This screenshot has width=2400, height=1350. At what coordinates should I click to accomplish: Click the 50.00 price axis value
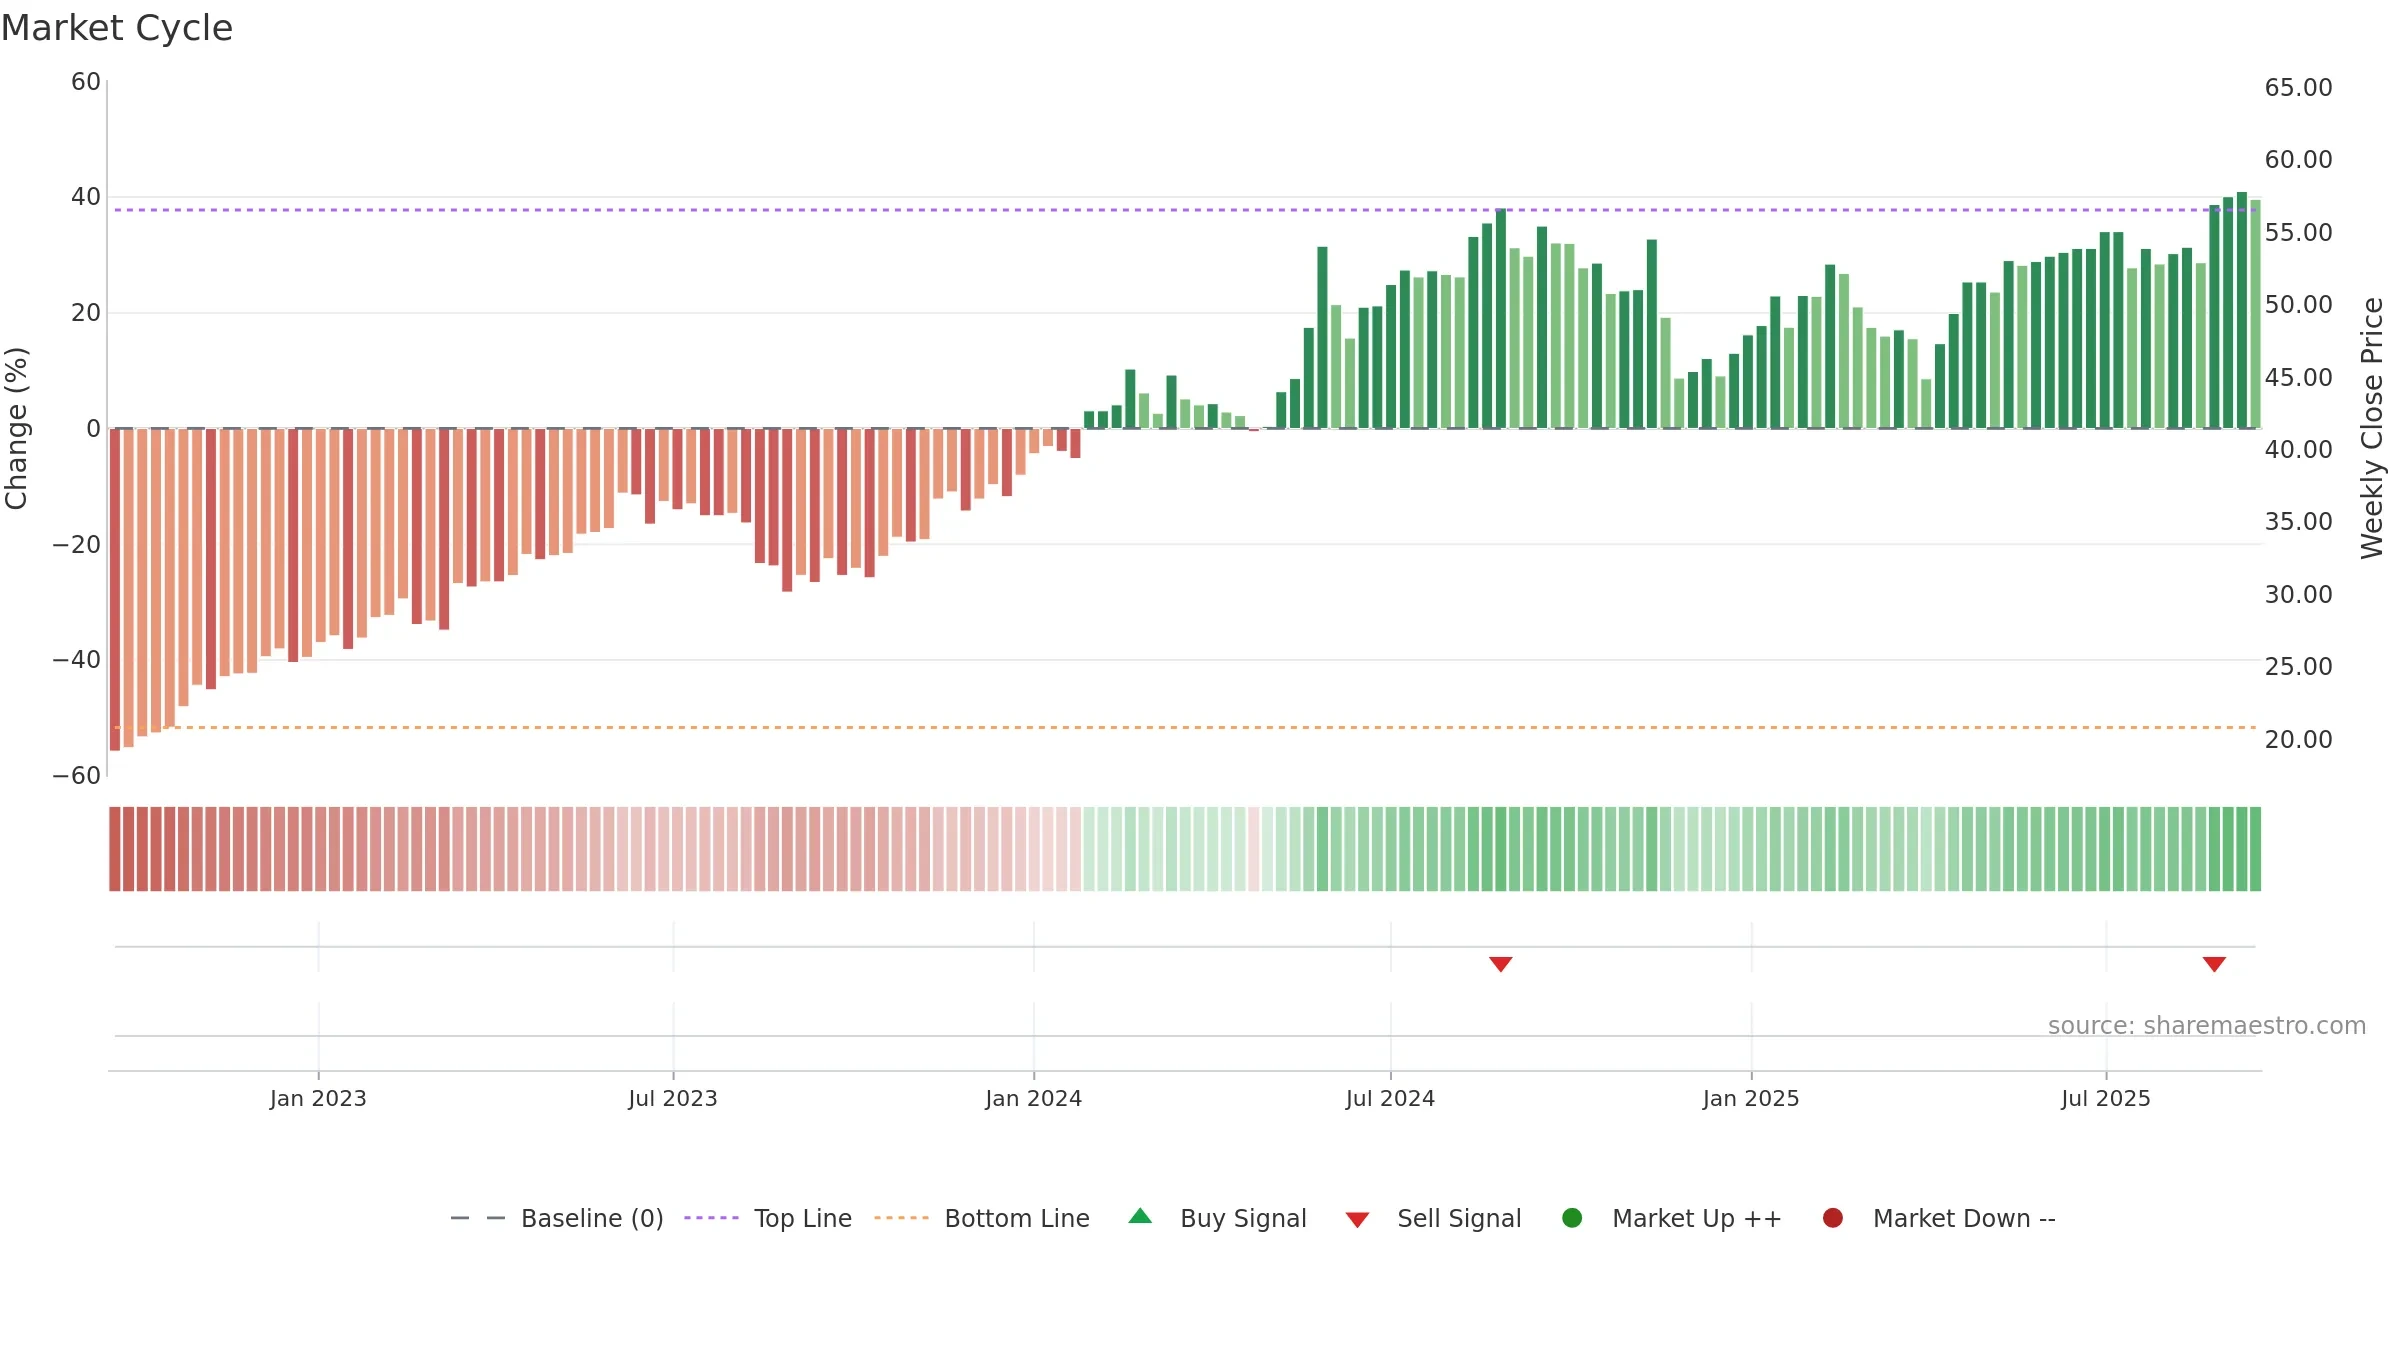point(2298,305)
